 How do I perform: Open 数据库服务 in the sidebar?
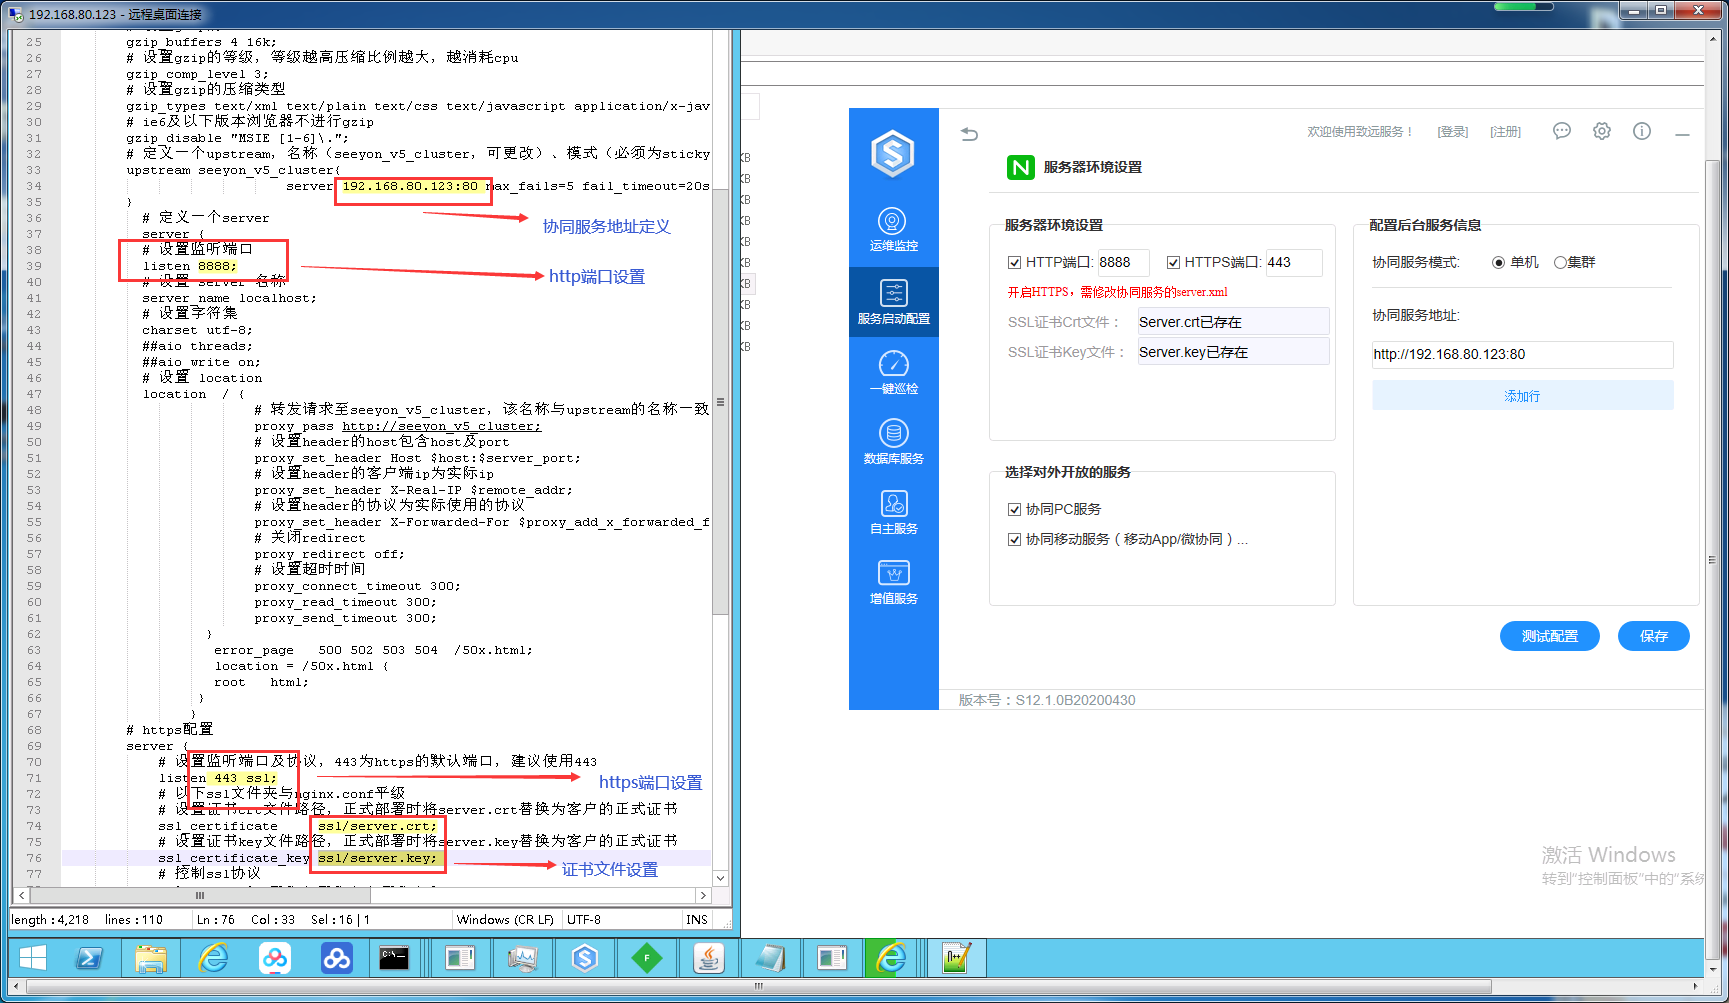(893, 442)
